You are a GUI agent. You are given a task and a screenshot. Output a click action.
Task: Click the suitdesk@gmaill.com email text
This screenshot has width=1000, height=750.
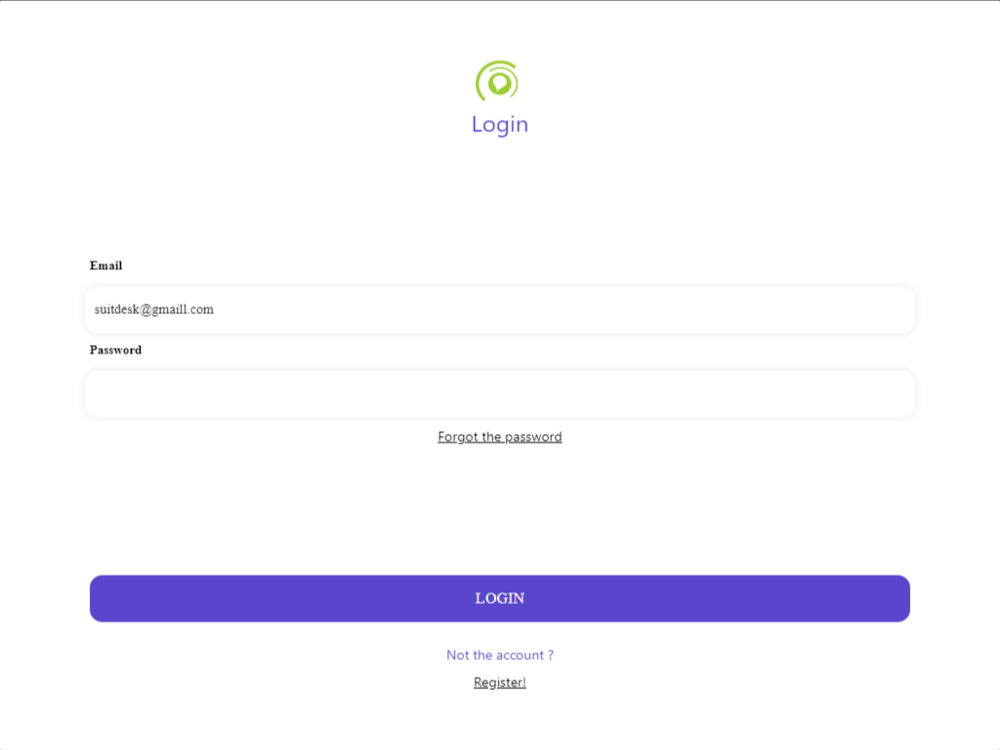[153, 309]
